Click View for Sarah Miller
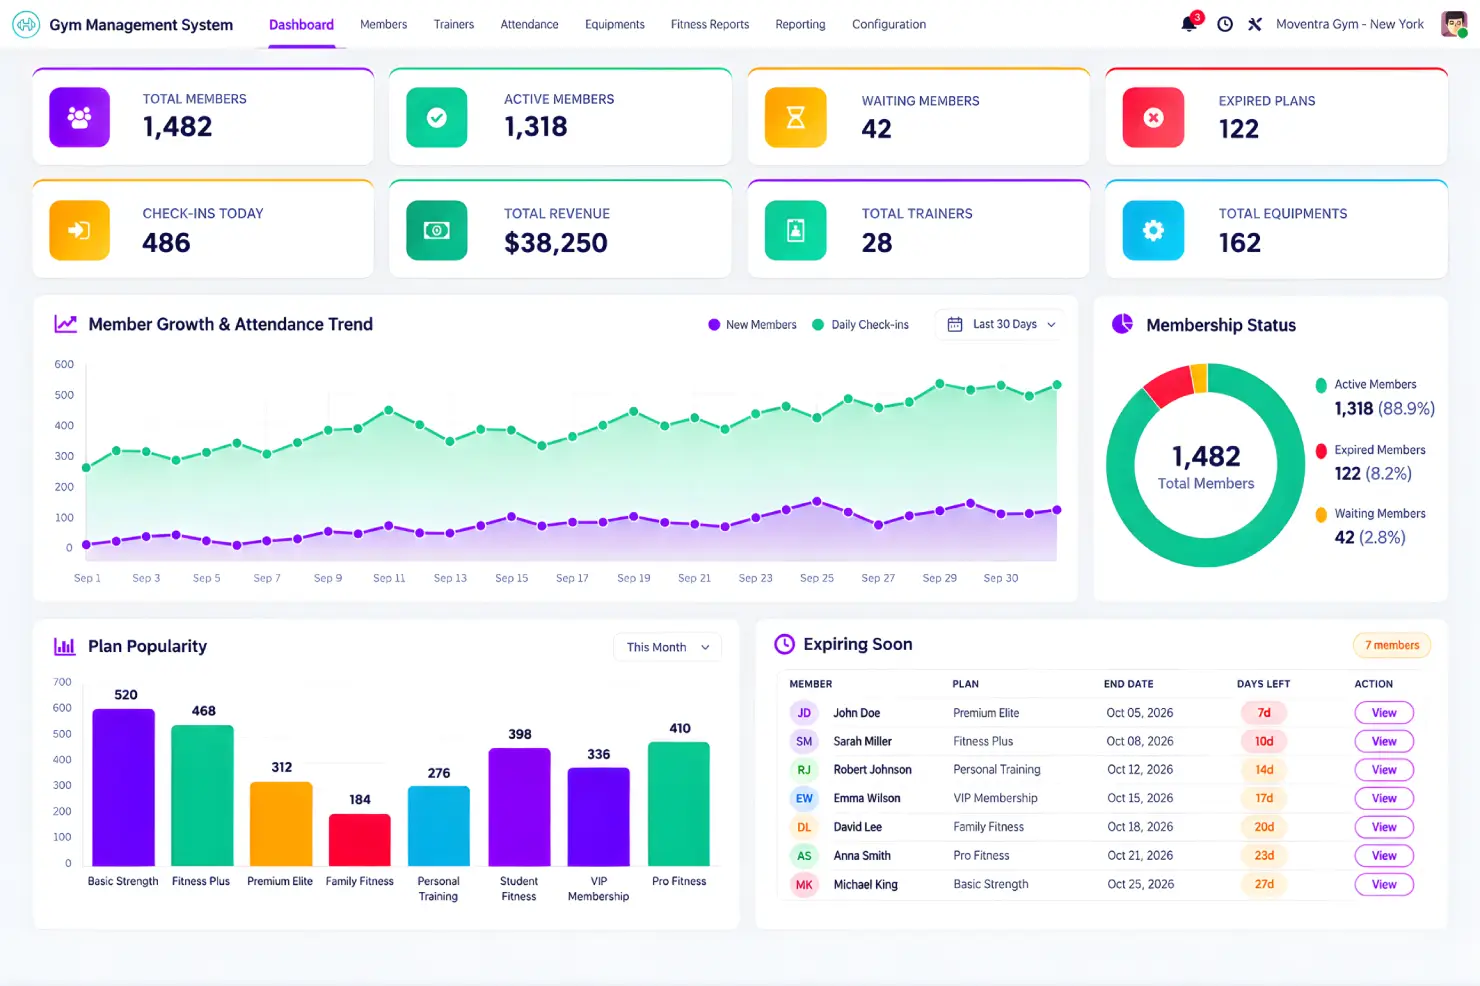The width and height of the screenshot is (1480, 986). [x=1384, y=741]
